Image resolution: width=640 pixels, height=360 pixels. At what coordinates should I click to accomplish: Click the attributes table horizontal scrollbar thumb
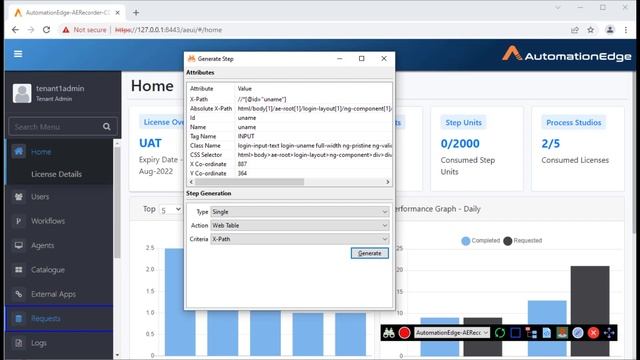coord(249,182)
